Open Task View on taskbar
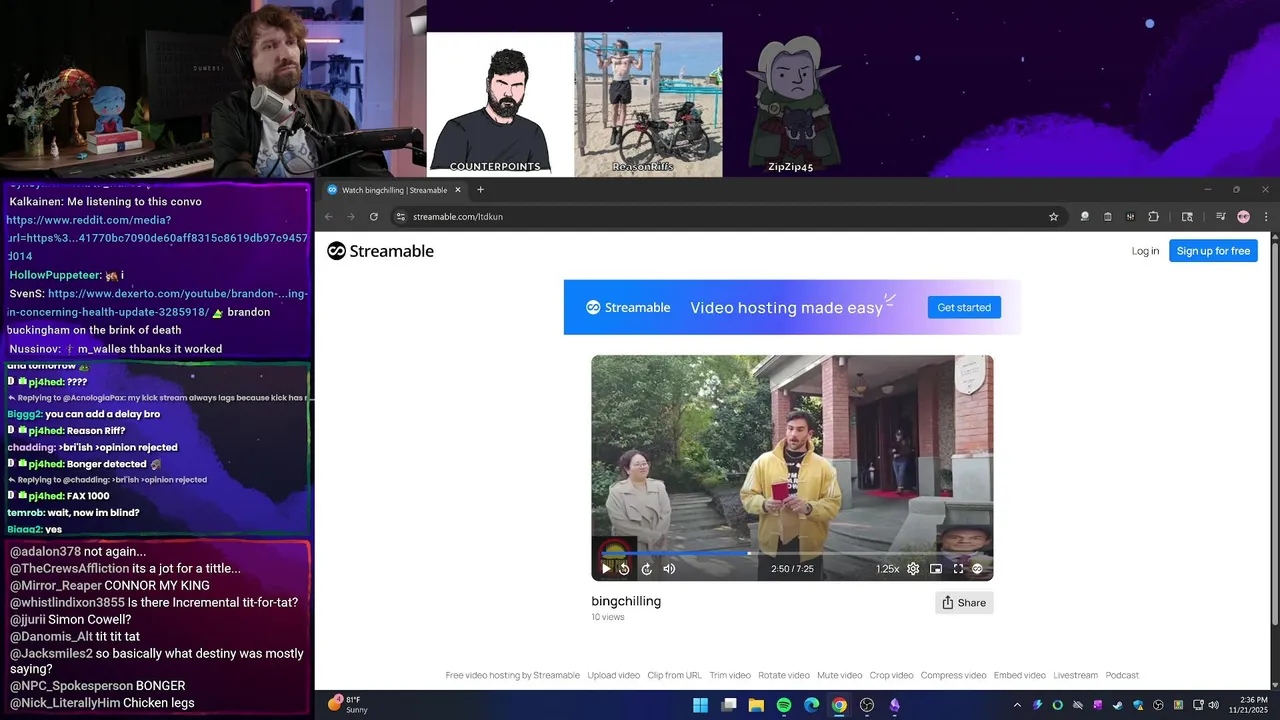1280x720 pixels. point(729,705)
